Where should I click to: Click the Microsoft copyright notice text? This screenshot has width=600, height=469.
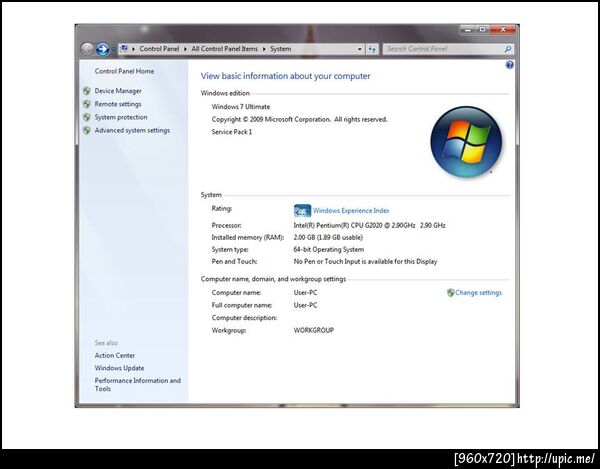[x=300, y=119]
